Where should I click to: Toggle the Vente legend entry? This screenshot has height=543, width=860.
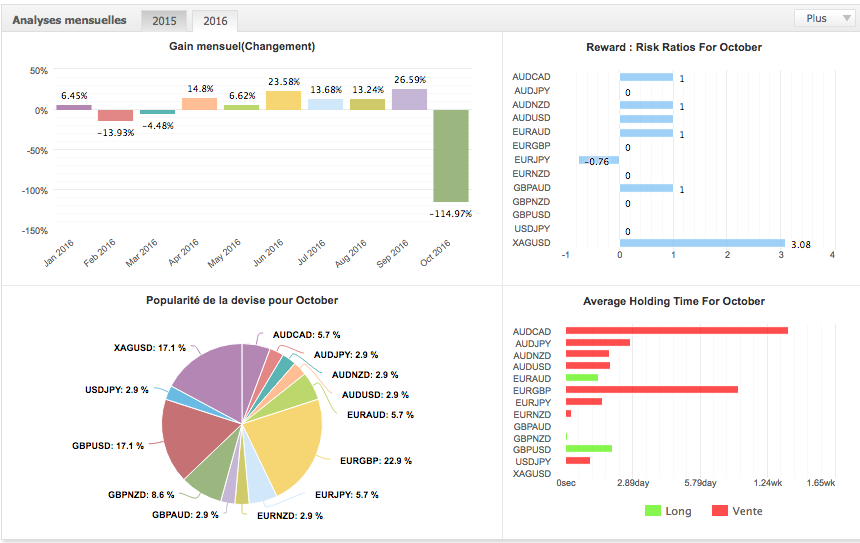coord(737,511)
